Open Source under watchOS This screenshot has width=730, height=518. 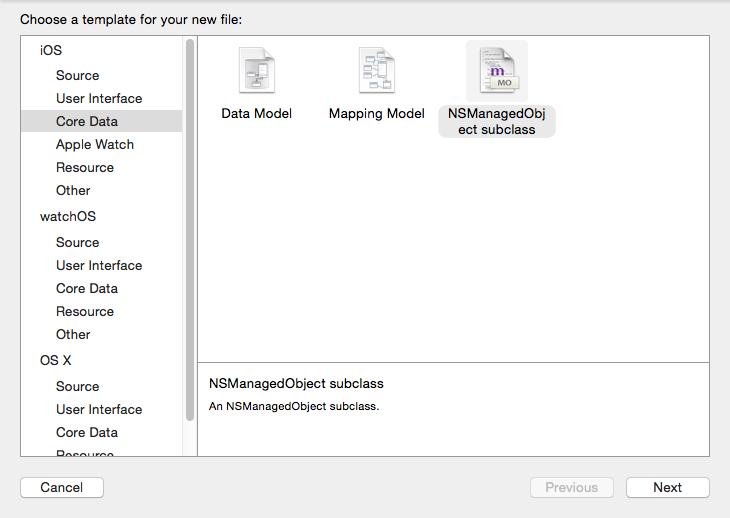78,242
